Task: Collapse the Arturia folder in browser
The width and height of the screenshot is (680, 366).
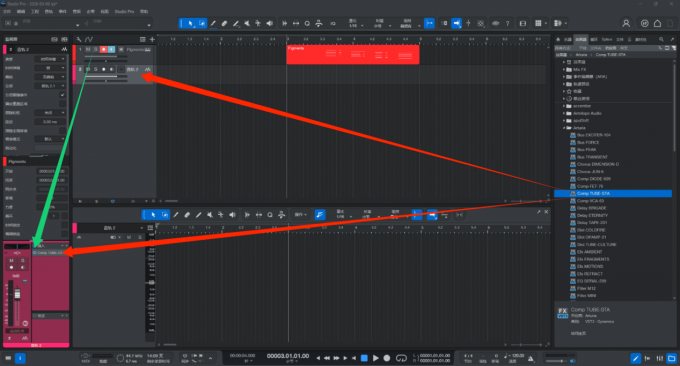Action: coord(564,128)
